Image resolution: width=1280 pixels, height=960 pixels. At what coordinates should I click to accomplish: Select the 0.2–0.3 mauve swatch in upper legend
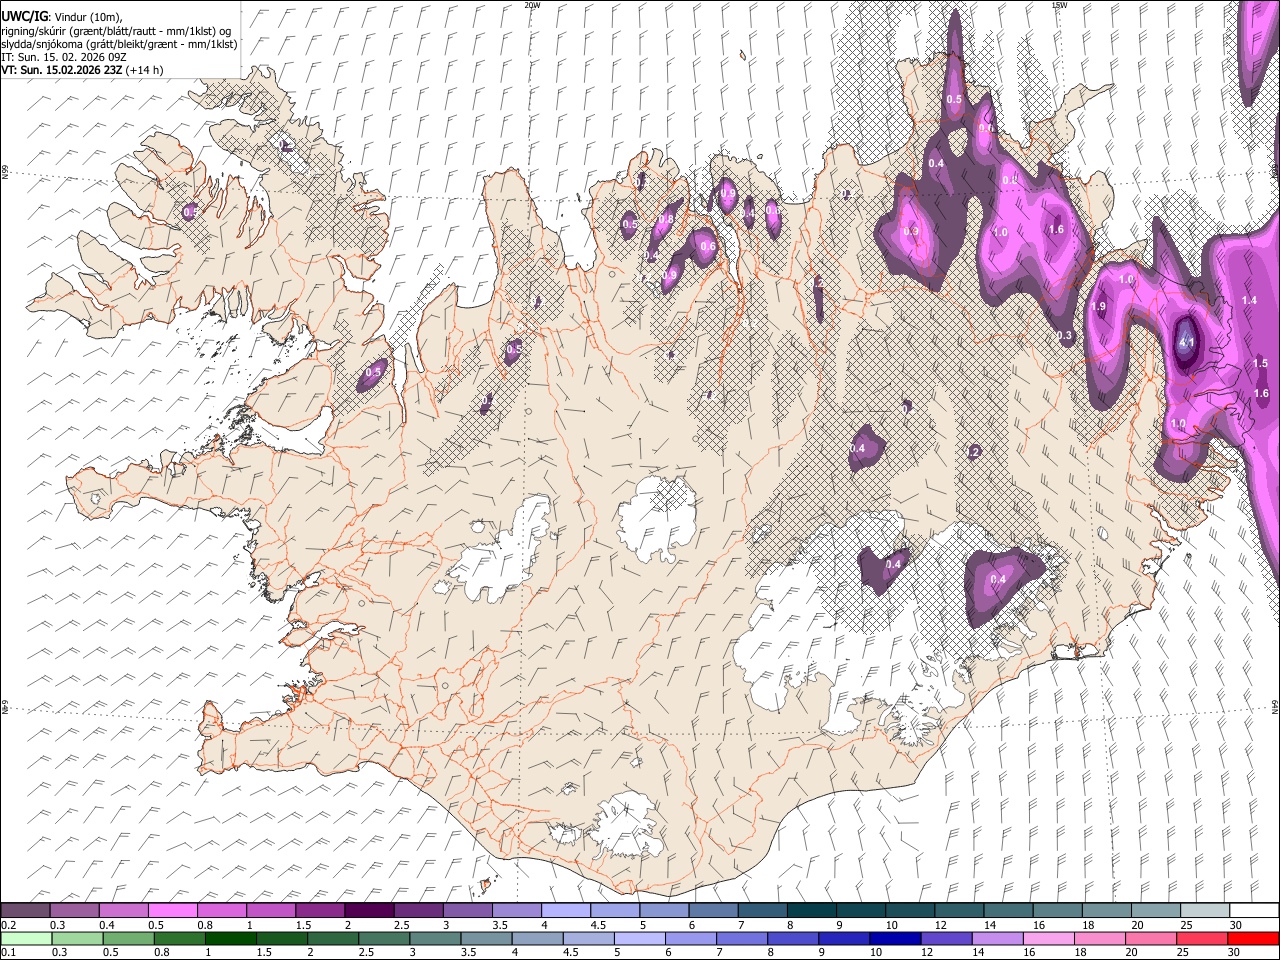tap(26, 910)
